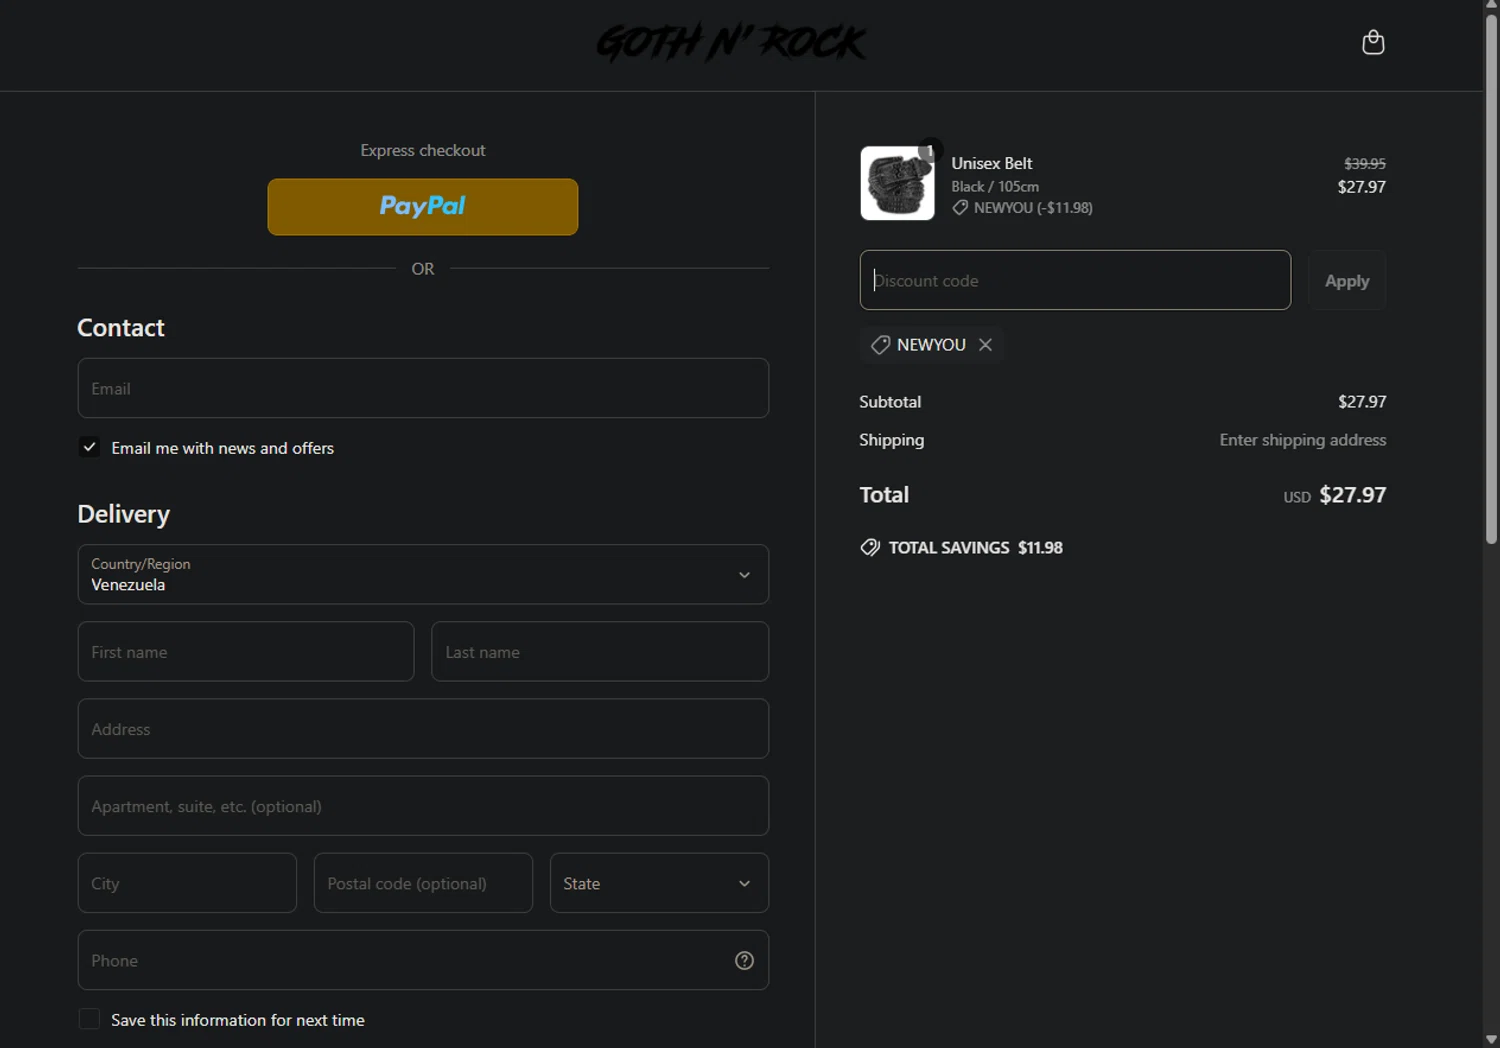1500x1048 pixels.
Task: Remove the NEWYOU discount code
Action: [985, 344]
